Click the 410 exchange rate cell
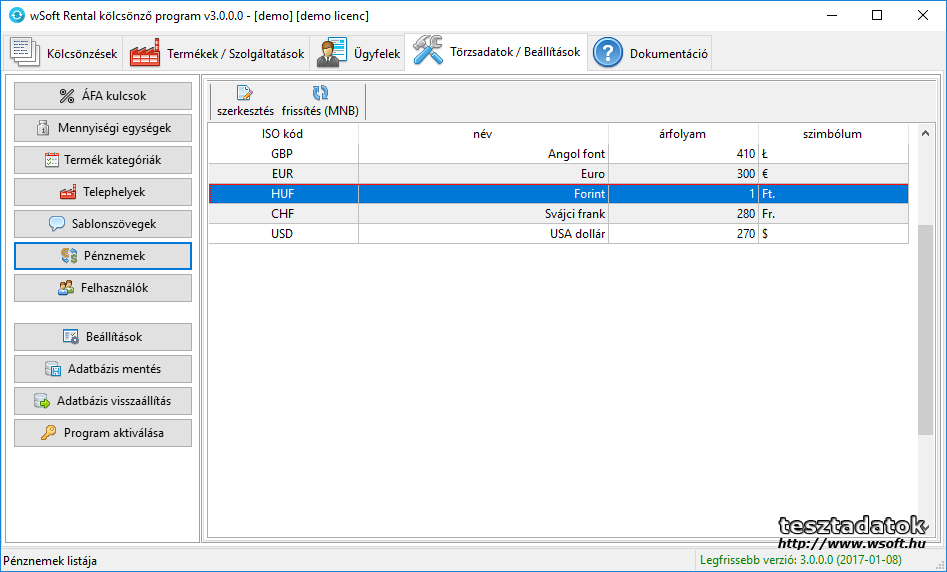 click(683, 154)
